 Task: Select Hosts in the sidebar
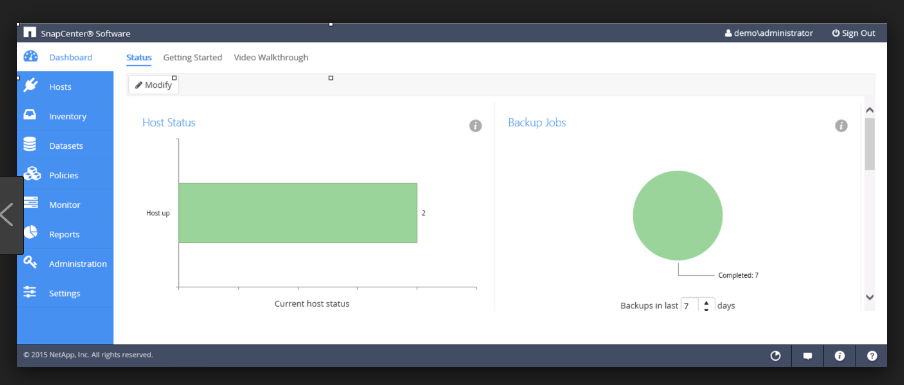[x=60, y=87]
